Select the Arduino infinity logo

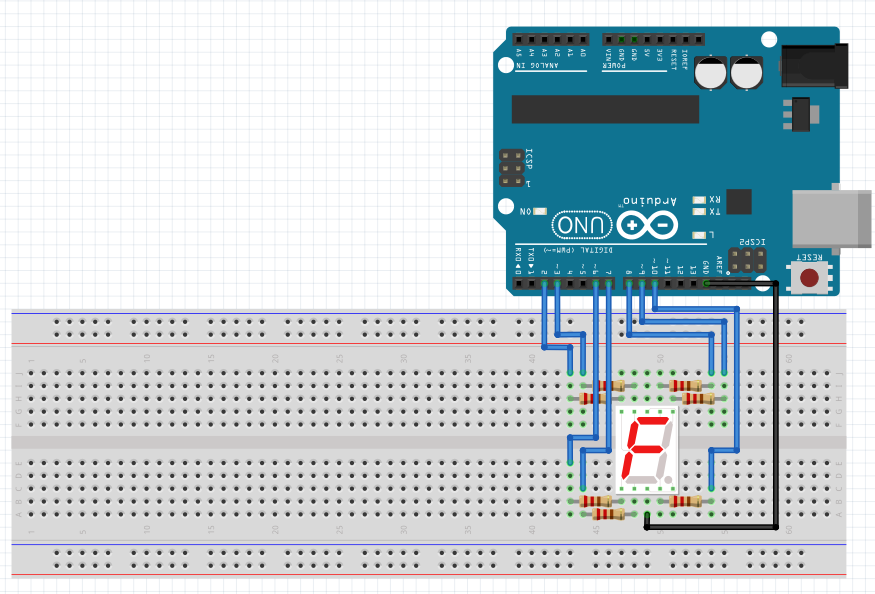pyautogui.click(x=647, y=226)
